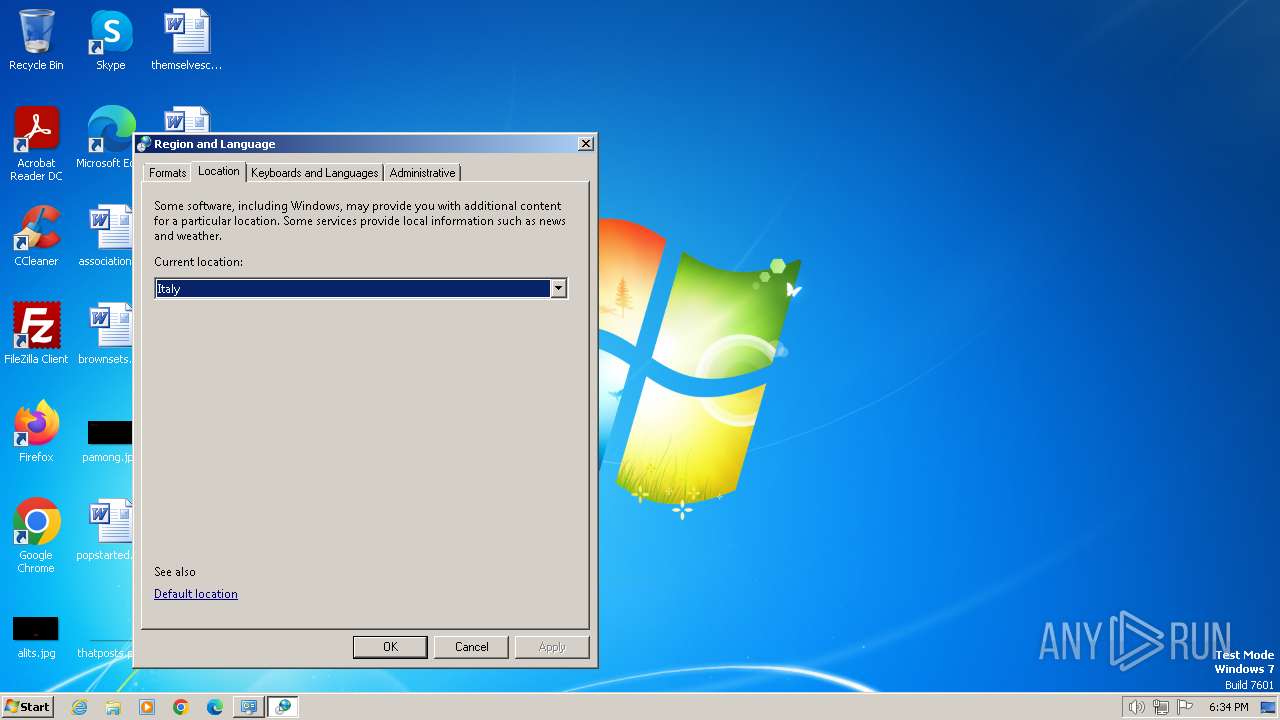
Task: Select the alits.jpg file icon
Action: 36,637
